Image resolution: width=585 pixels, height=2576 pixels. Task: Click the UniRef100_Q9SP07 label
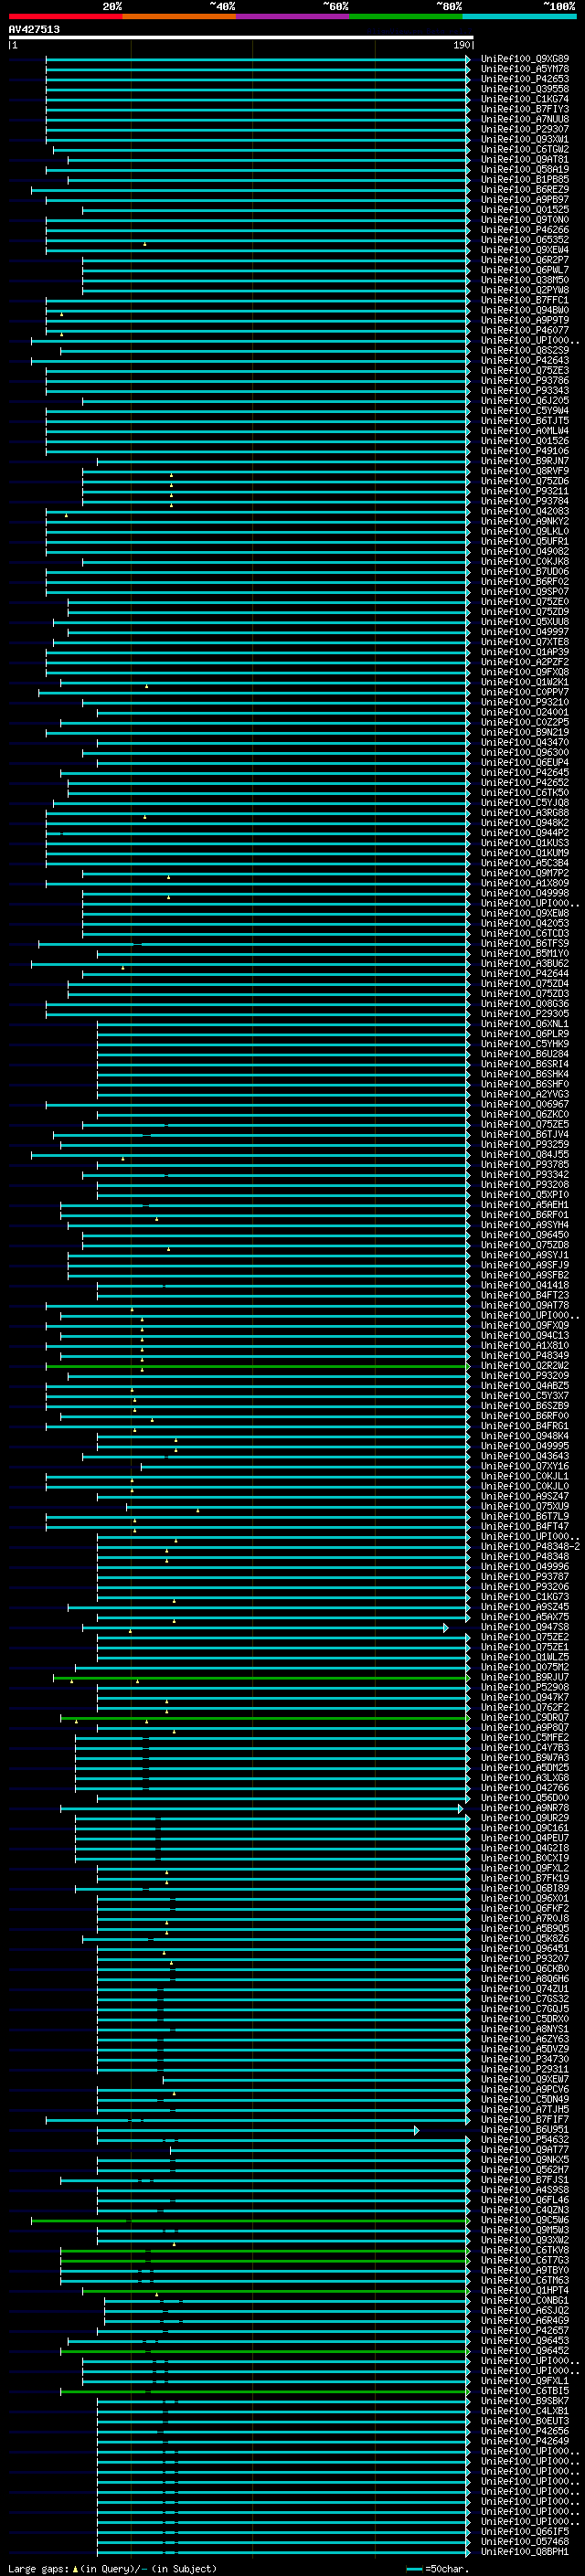coord(525,591)
